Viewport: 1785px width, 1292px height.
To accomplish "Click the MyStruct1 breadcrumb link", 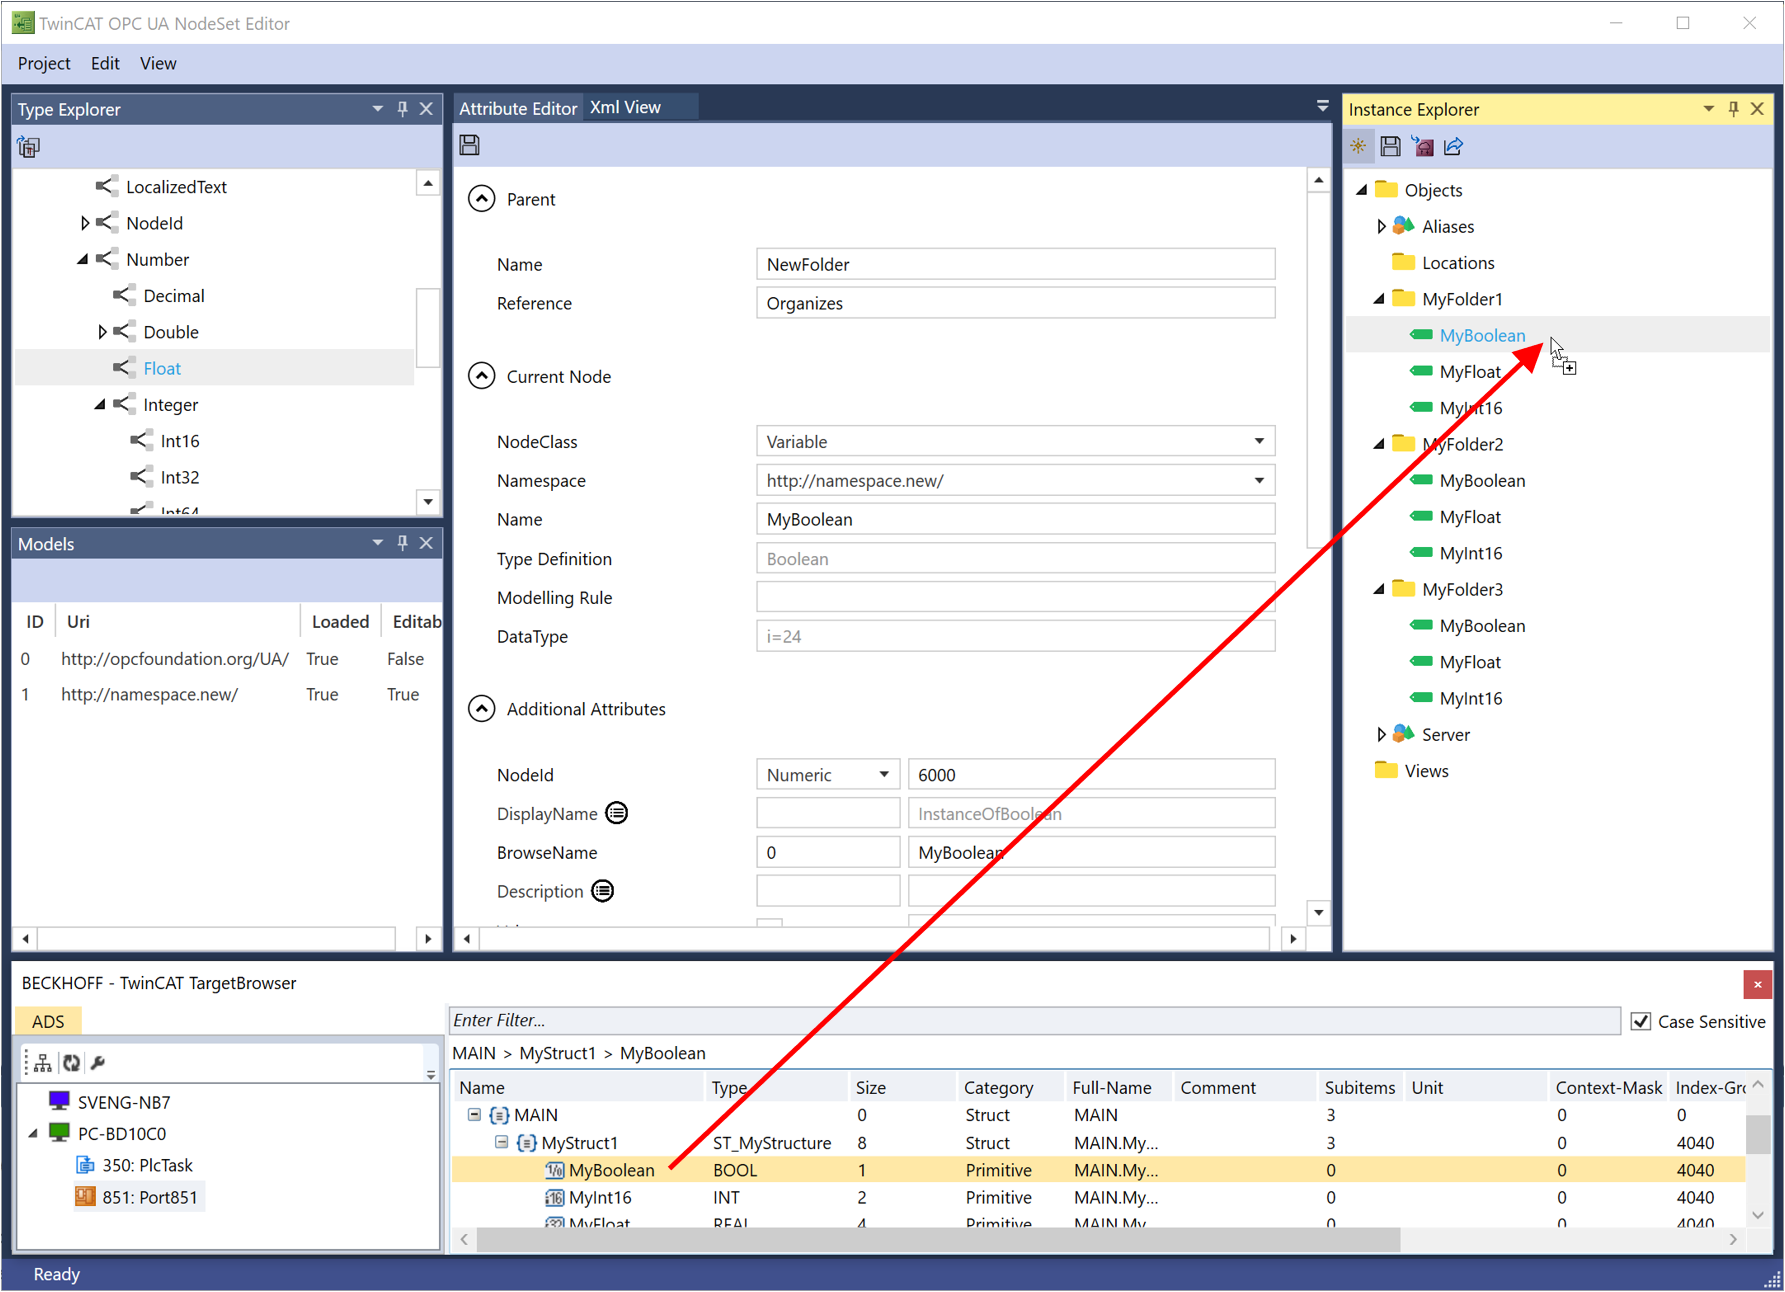I will point(558,1053).
